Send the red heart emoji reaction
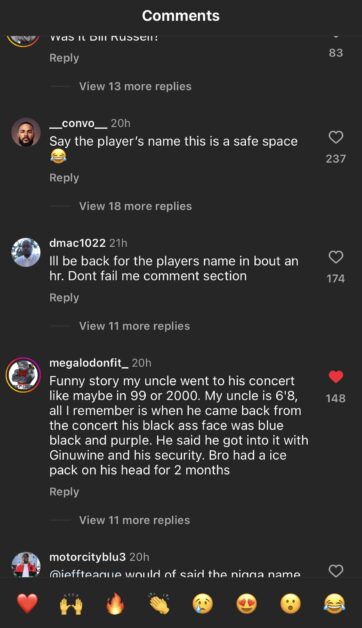Image resolution: width=362 pixels, height=628 pixels. coord(27,604)
